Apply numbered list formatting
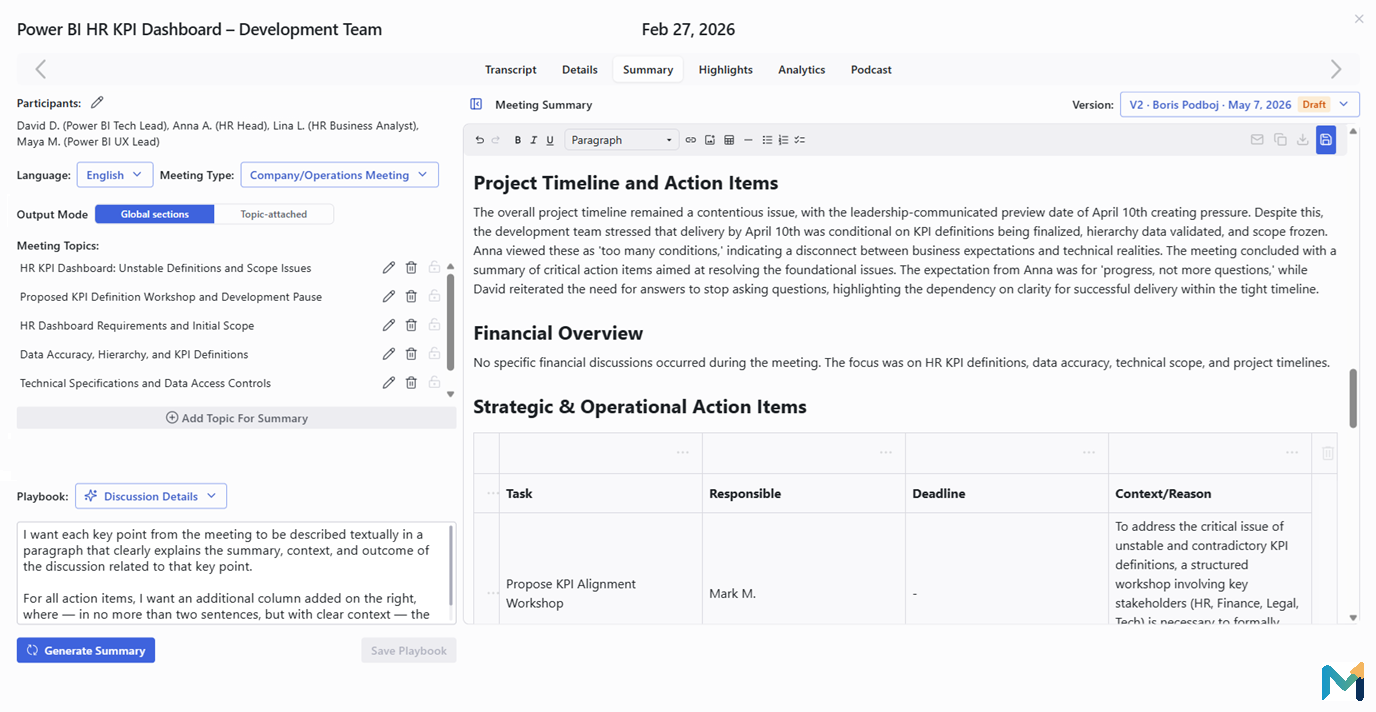1376x712 pixels. click(x=783, y=140)
